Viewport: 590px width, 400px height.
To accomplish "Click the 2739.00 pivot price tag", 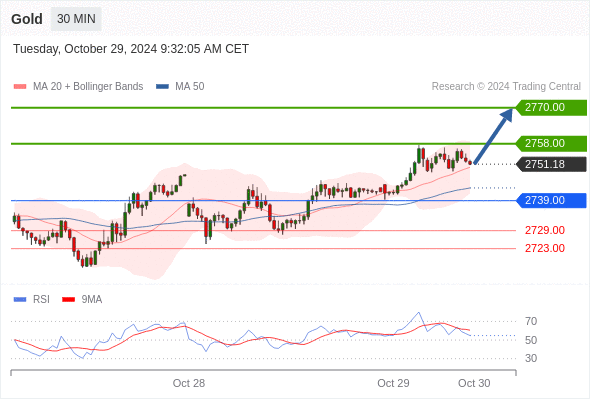I will point(551,200).
